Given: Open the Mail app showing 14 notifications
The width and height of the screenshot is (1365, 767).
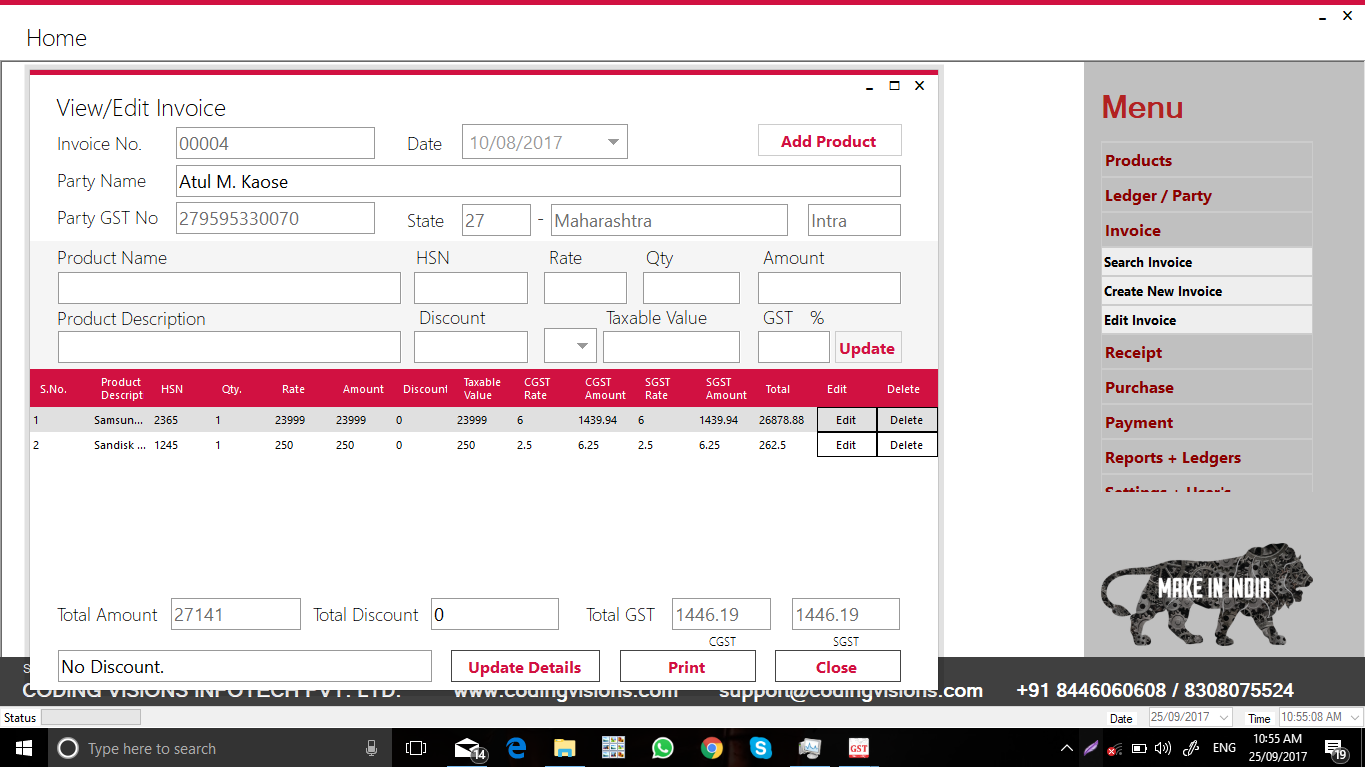Looking at the screenshot, I should pyautogui.click(x=467, y=748).
